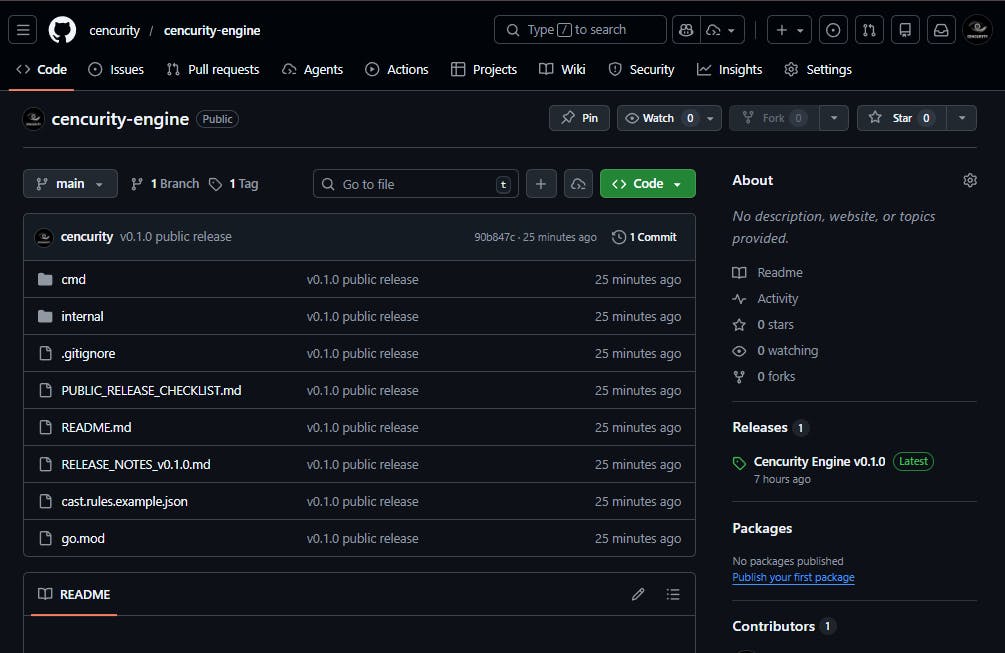This screenshot has width=1005, height=653.
Task: Select the README tab in file preview
Action: click(x=74, y=595)
